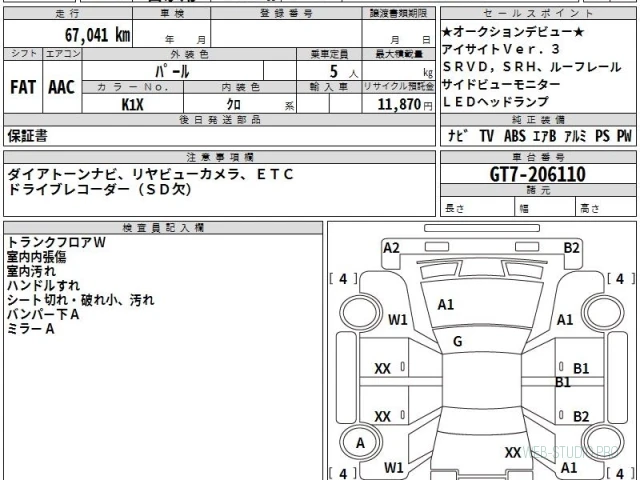The width and height of the screenshot is (640, 480).
Task: Select the B2 mark at the bumper corner
Action: click(x=571, y=248)
